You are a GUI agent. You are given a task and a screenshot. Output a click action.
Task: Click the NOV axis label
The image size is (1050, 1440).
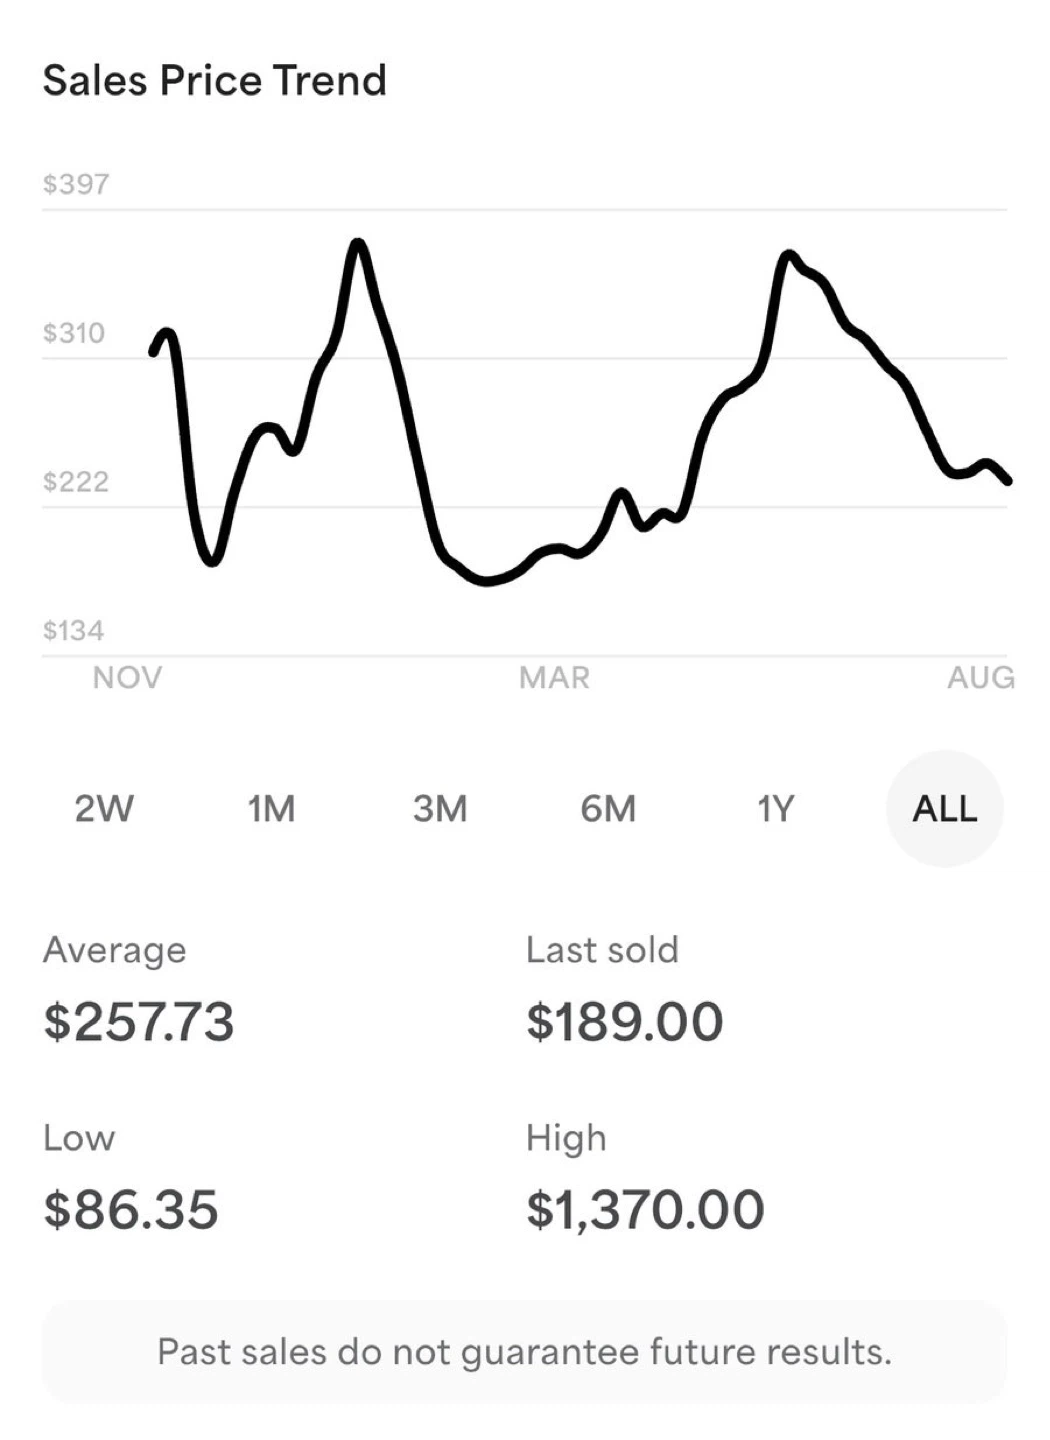[127, 678]
